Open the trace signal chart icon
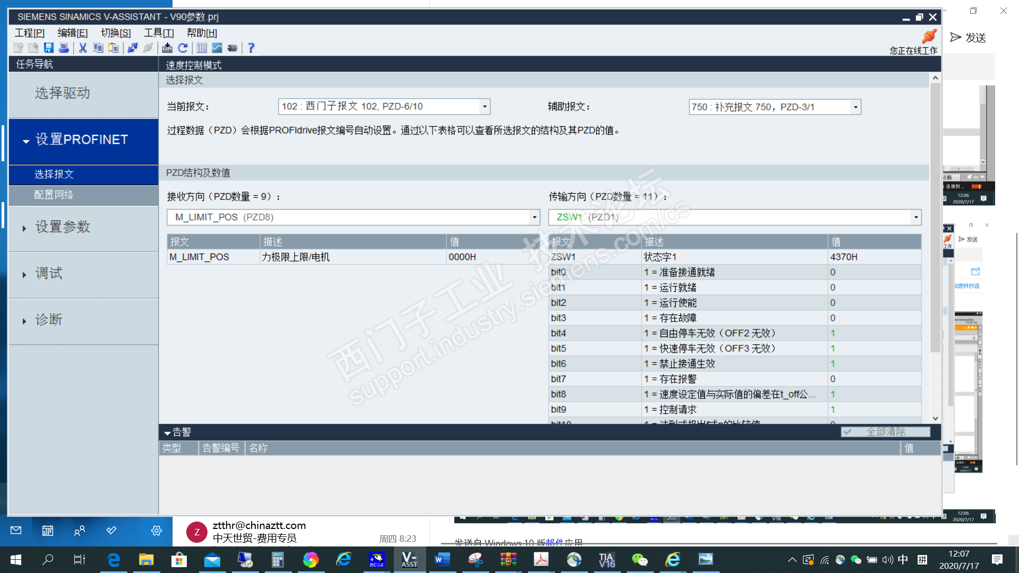The width and height of the screenshot is (1019, 574). 217,48
